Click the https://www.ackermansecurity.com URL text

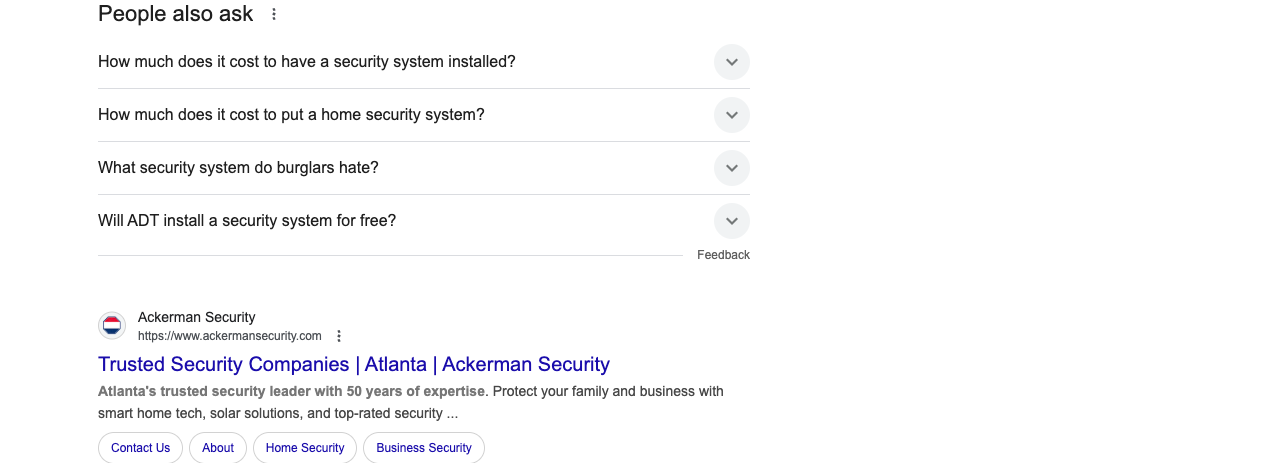point(230,336)
